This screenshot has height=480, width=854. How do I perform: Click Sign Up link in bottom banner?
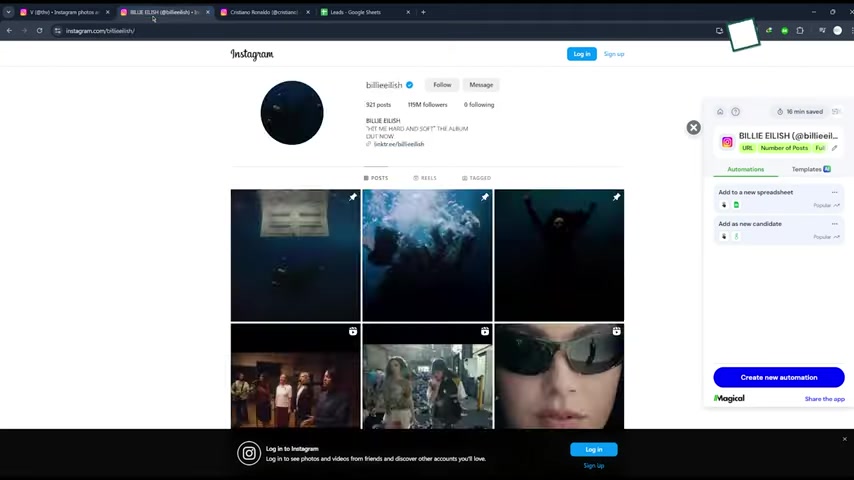pos(594,466)
